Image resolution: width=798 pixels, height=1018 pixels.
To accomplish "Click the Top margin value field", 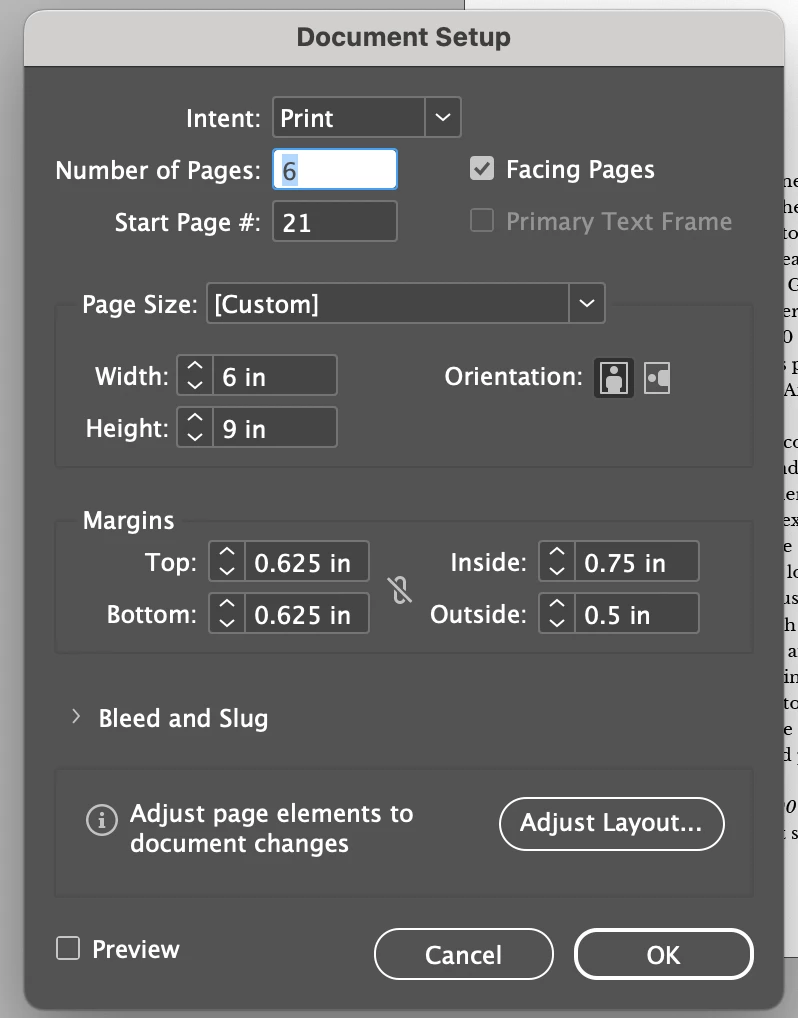I will pos(306,562).
